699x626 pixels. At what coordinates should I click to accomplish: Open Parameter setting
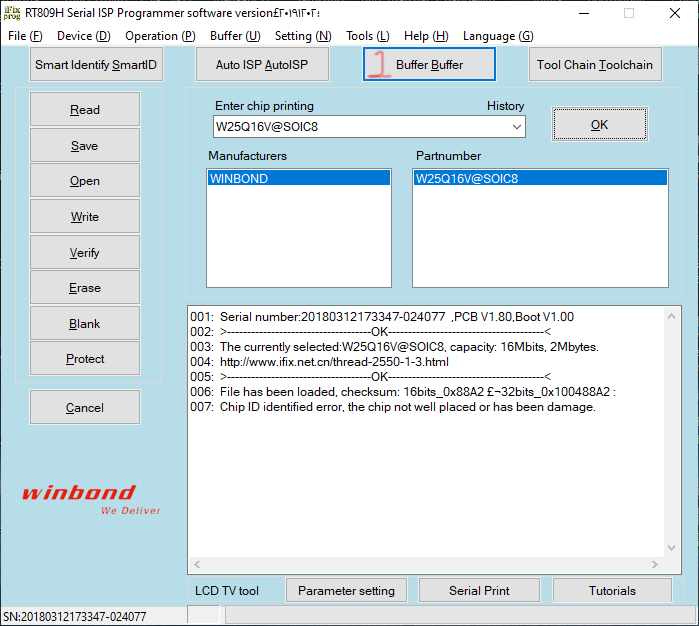pyautogui.click(x=346, y=590)
